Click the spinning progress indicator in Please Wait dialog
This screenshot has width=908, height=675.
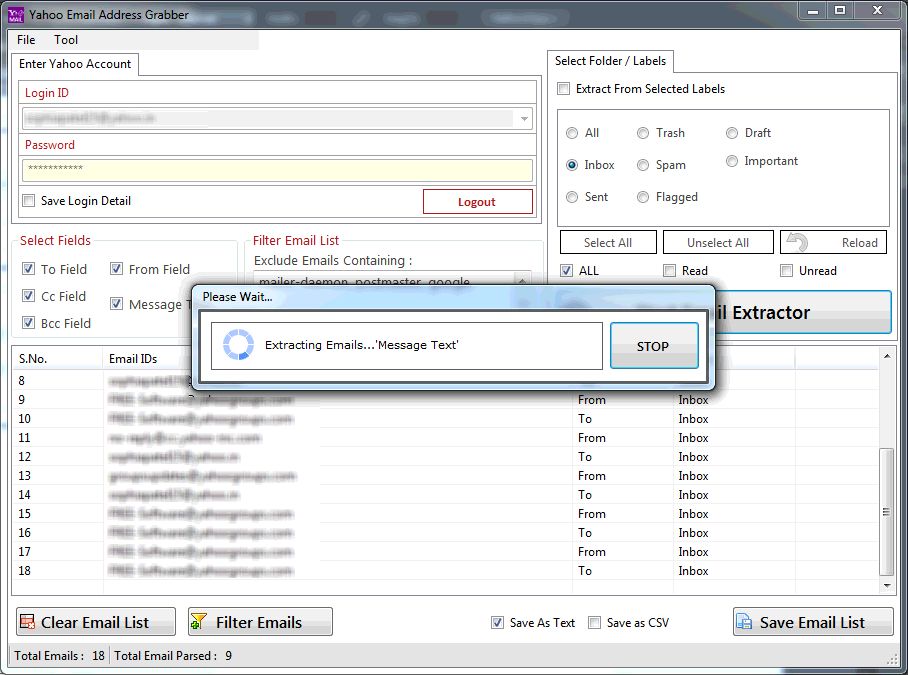[239, 345]
